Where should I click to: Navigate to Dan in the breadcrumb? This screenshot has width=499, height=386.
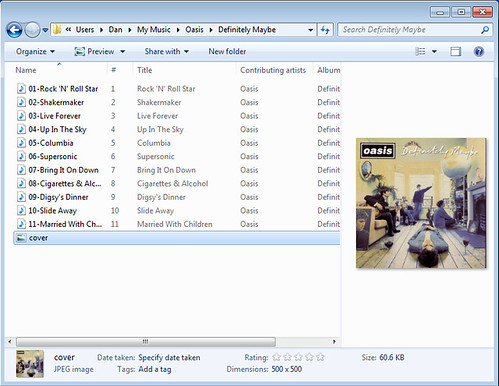(x=115, y=30)
